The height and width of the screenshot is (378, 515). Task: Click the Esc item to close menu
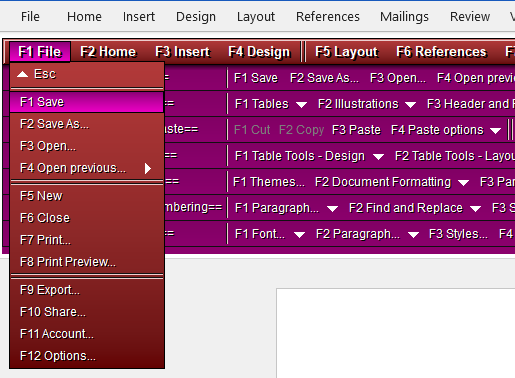tap(87, 74)
